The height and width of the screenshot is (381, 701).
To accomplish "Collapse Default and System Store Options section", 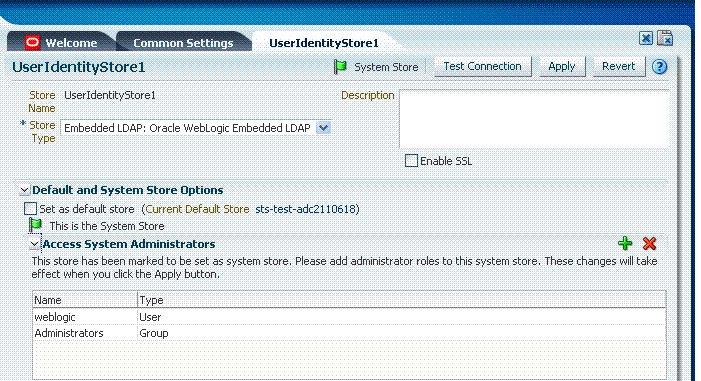I will pyautogui.click(x=25, y=190).
